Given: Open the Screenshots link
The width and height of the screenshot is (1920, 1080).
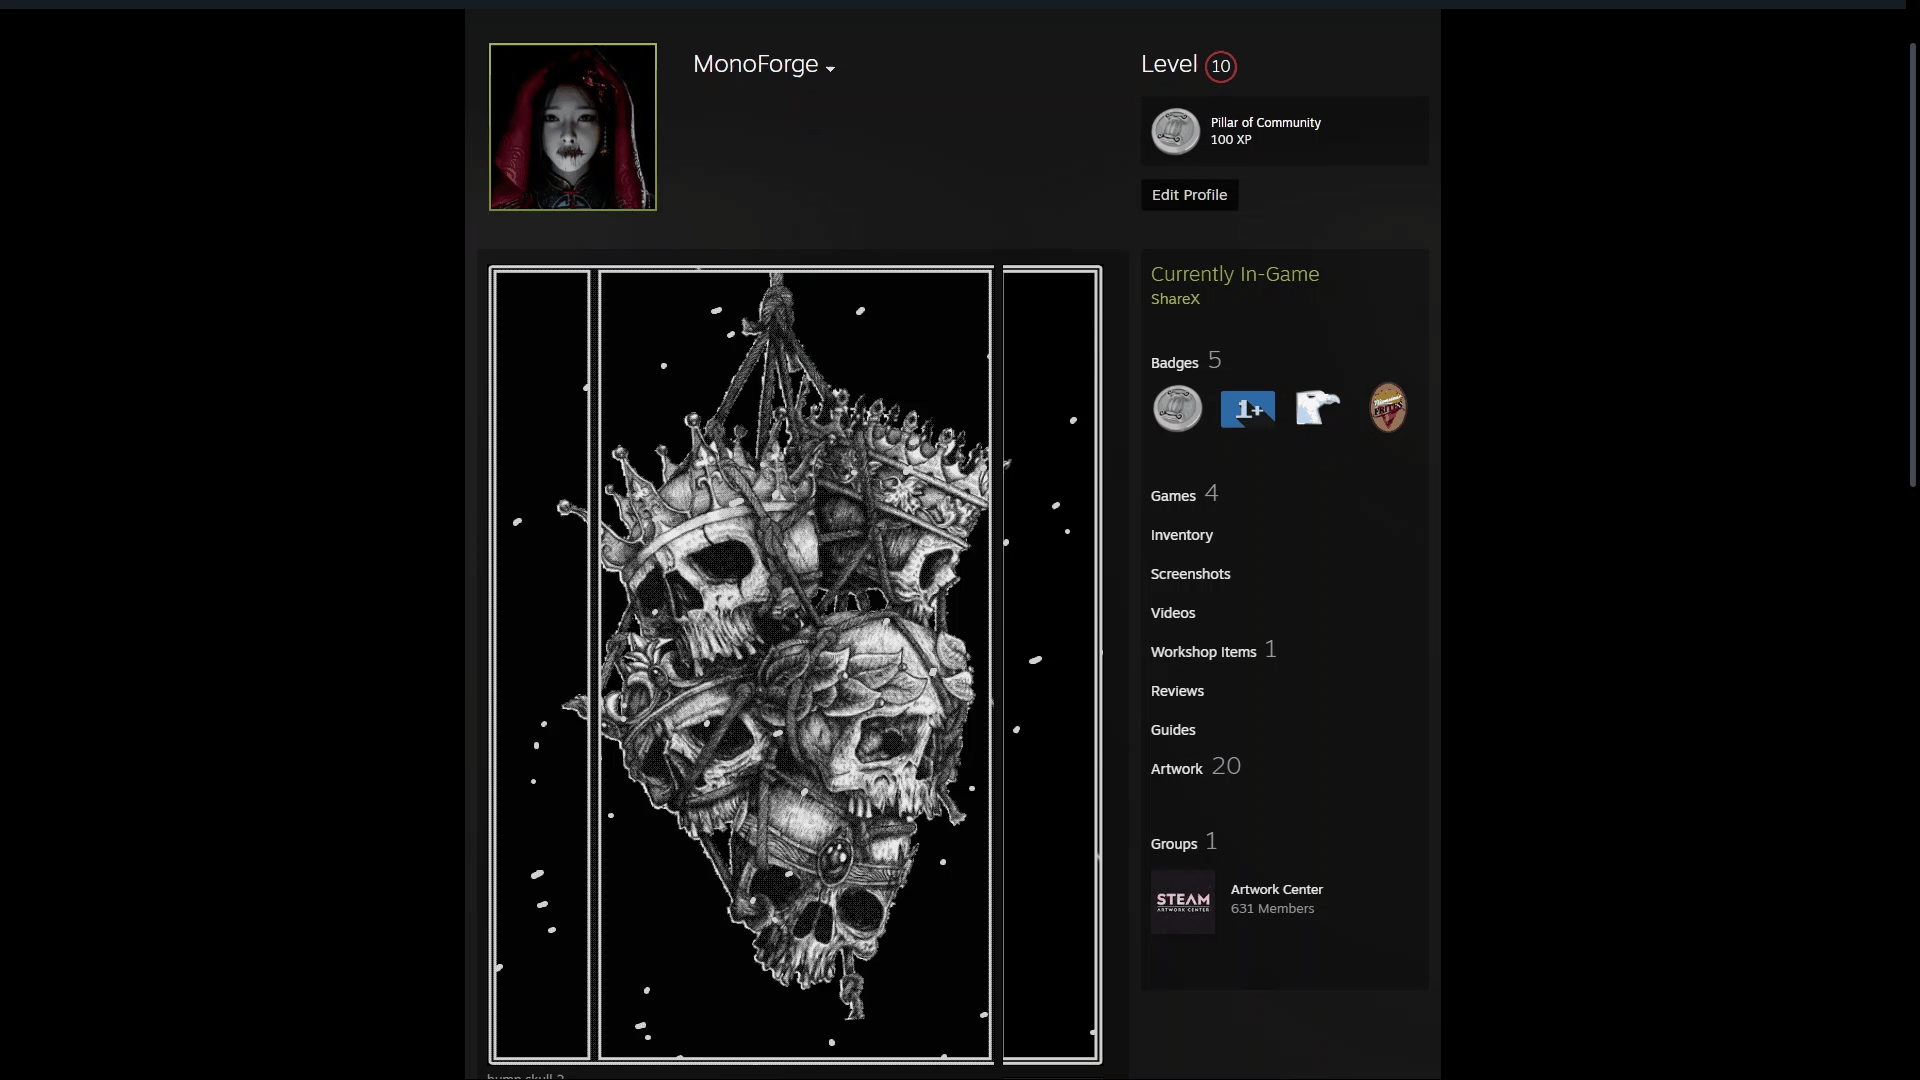Looking at the screenshot, I should (x=1190, y=574).
